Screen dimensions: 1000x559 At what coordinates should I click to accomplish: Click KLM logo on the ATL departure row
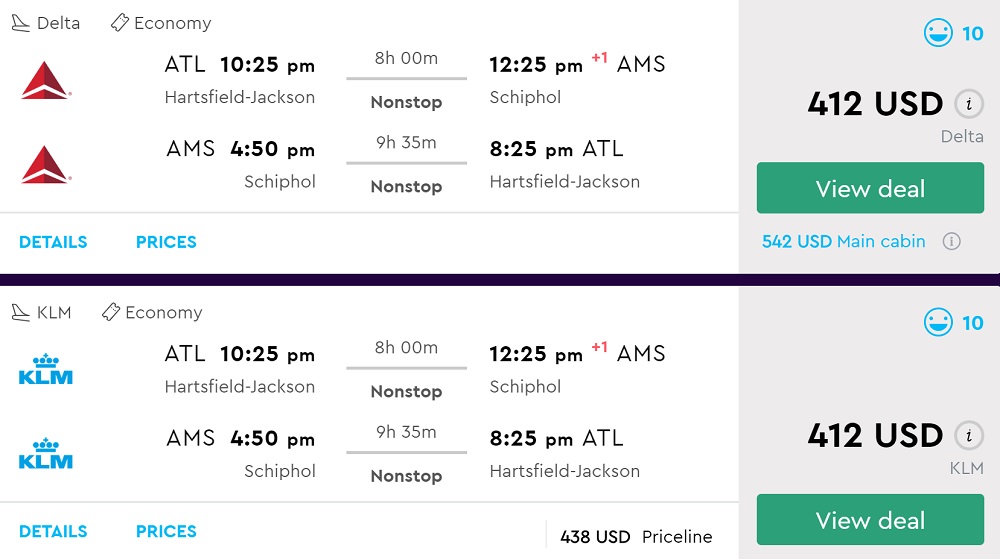[46, 369]
